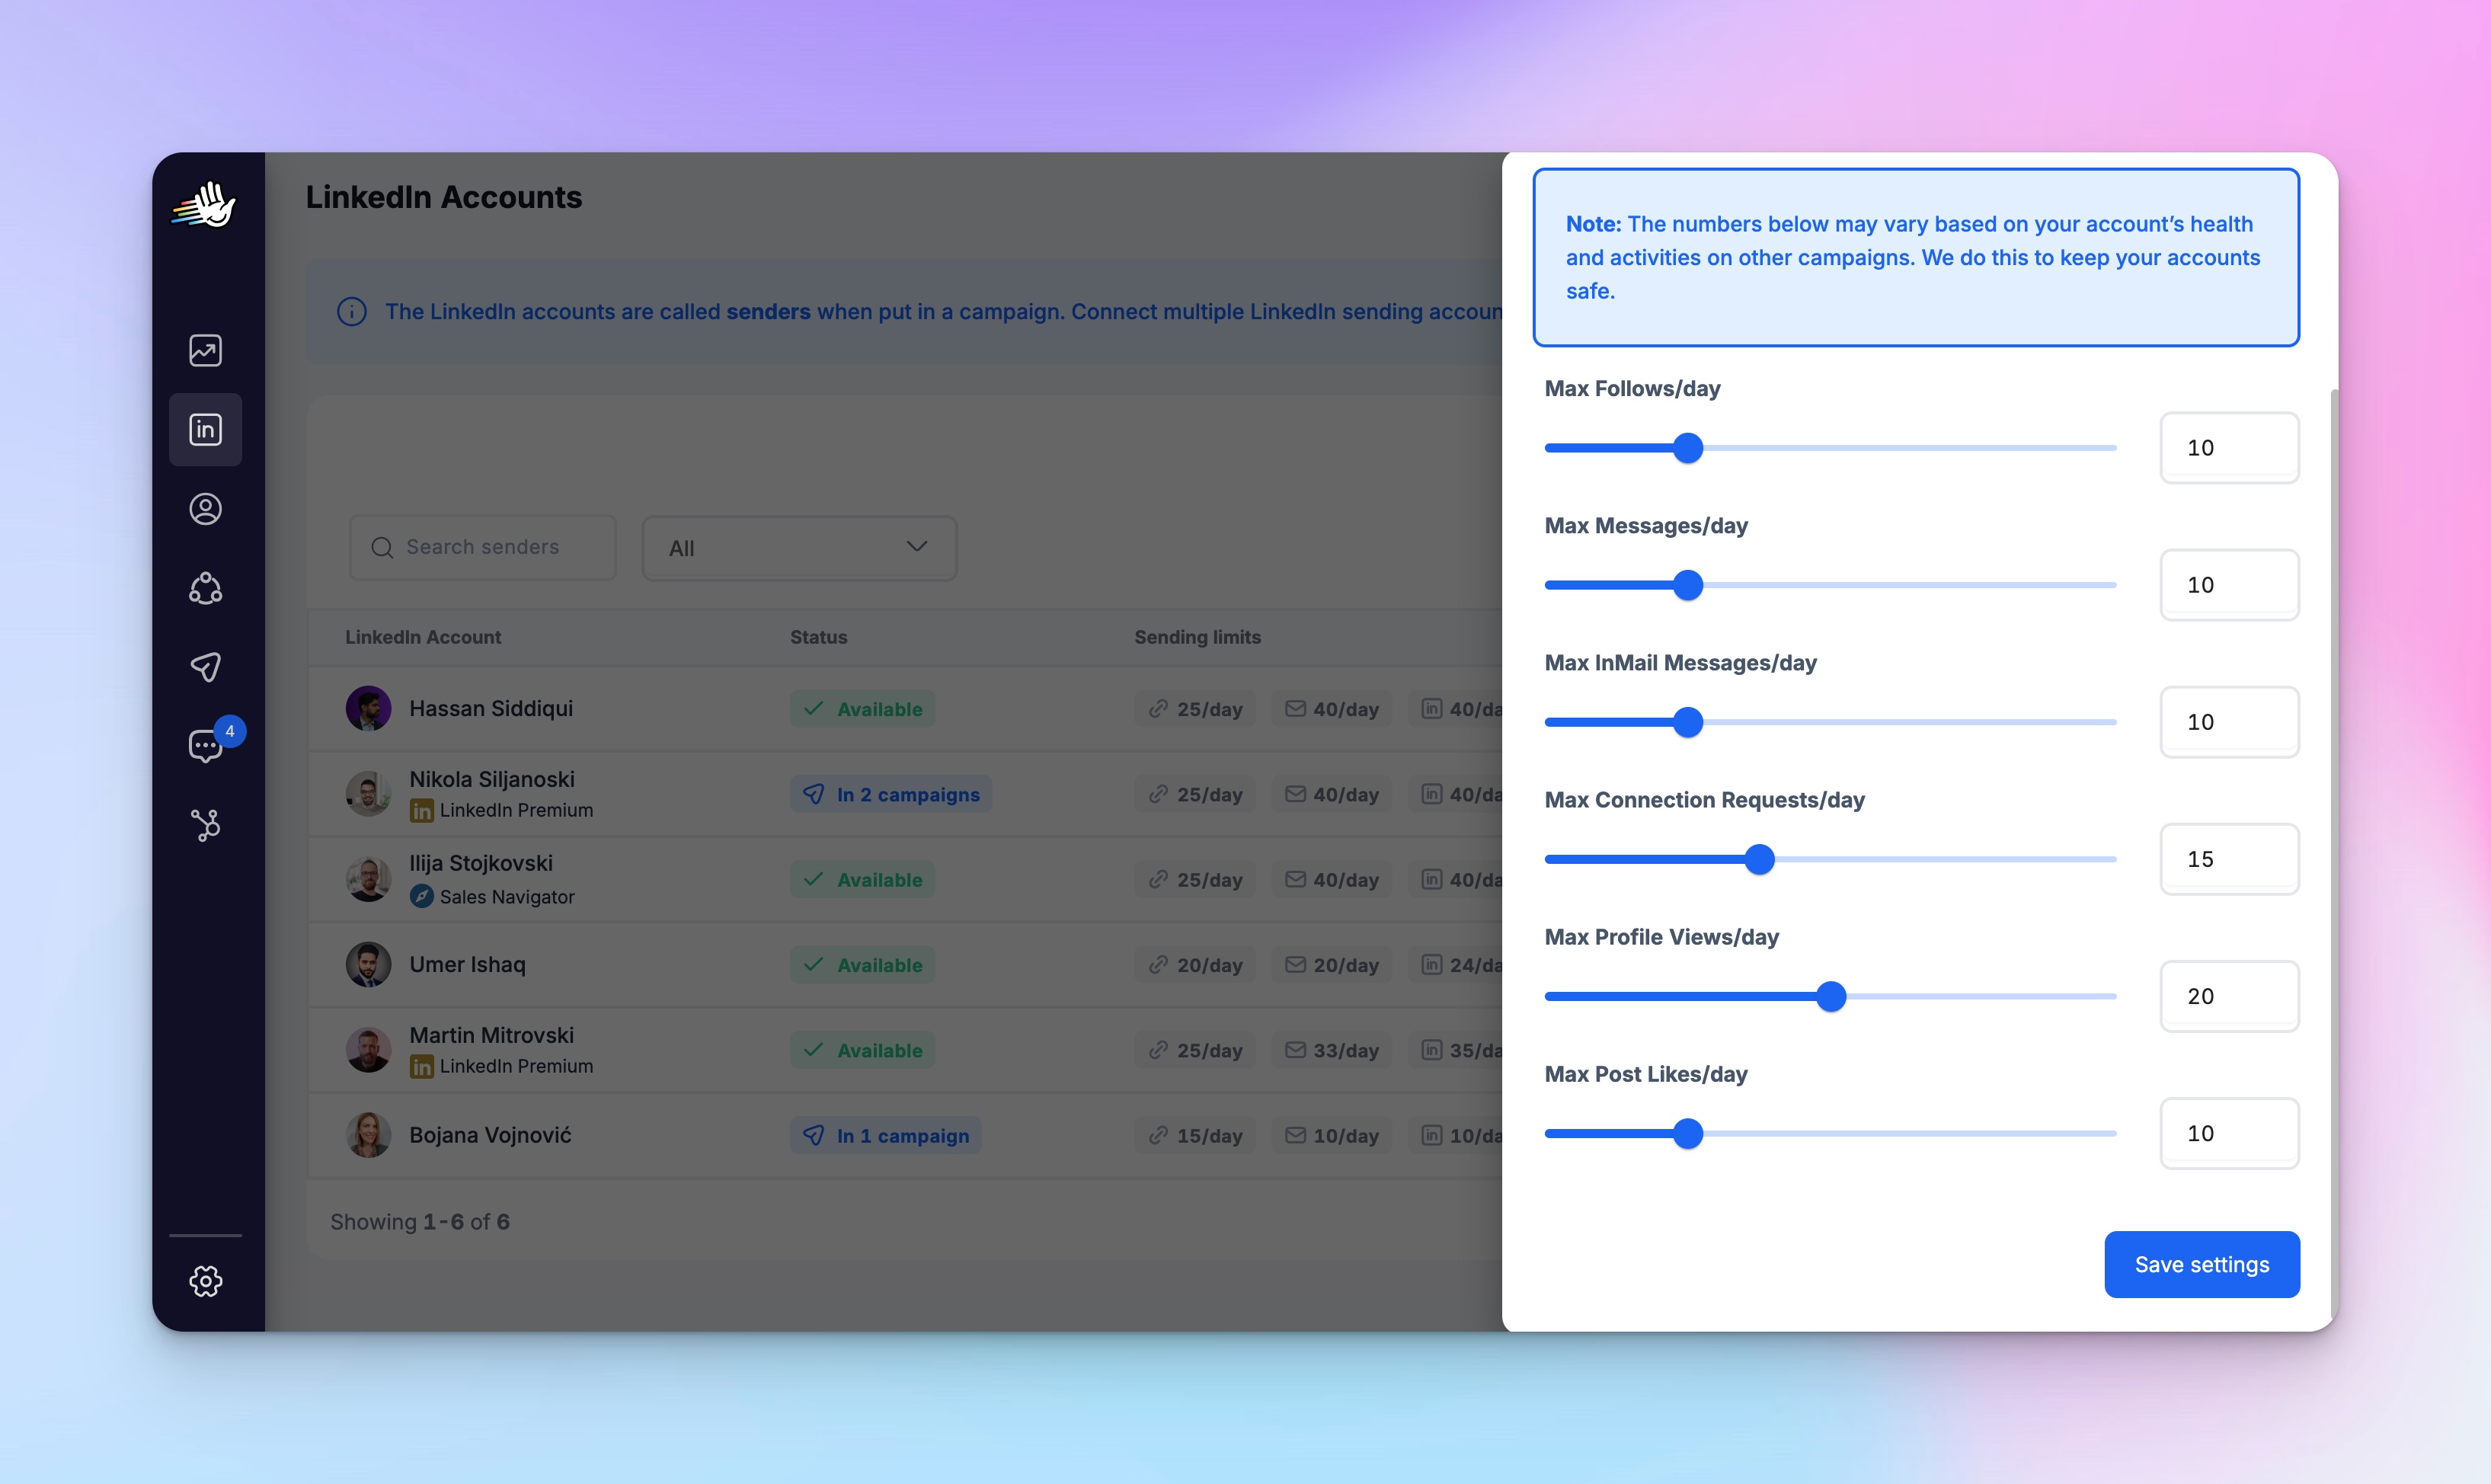Click the name Ilija Stojkovski

click(481, 863)
